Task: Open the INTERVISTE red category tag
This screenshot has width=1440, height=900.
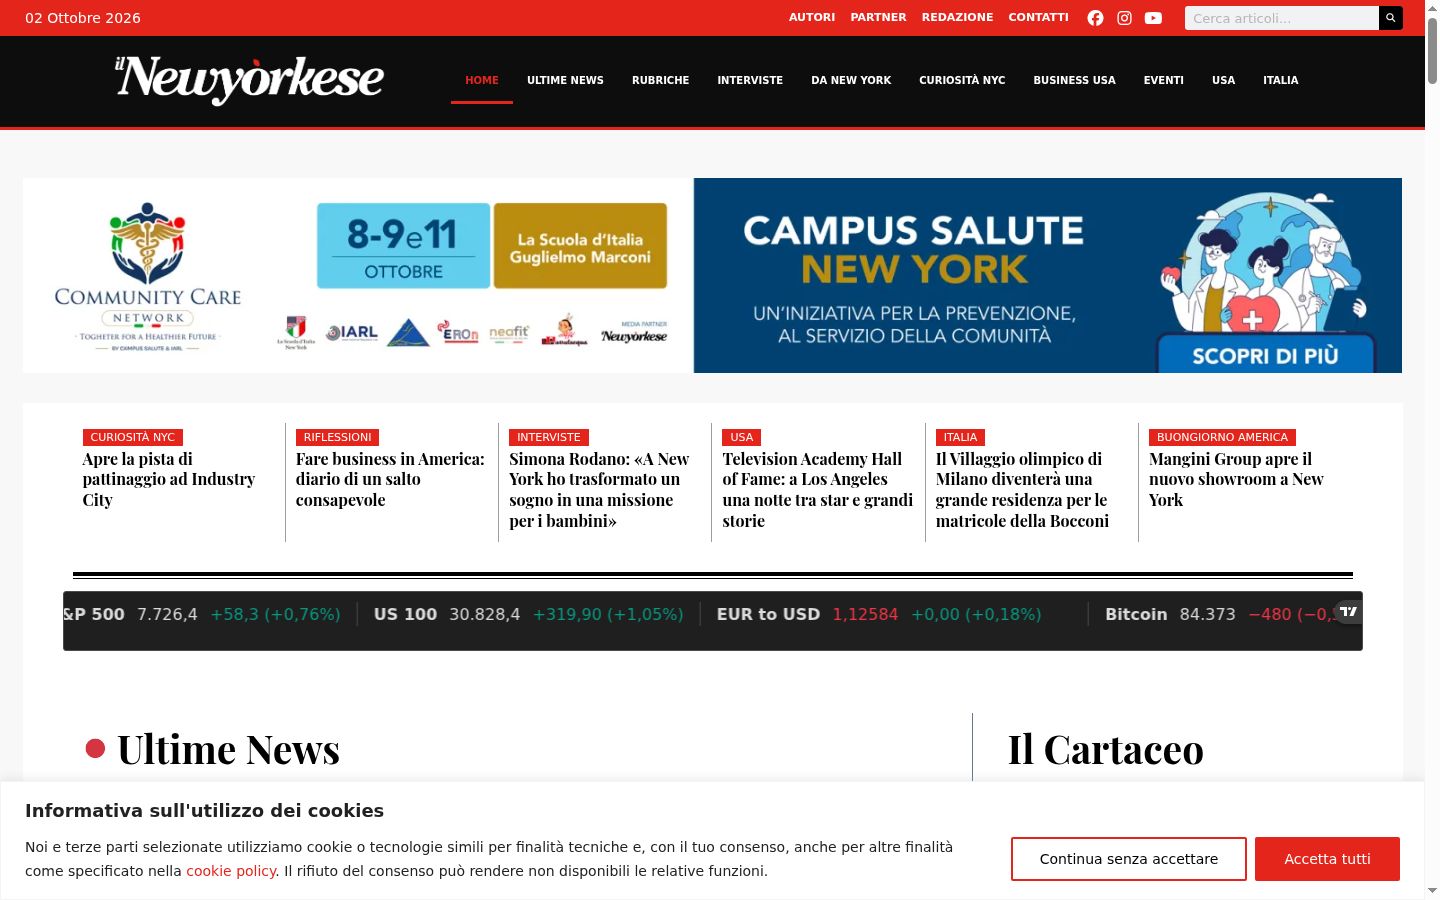Action: pyautogui.click(x=549, y=437)
